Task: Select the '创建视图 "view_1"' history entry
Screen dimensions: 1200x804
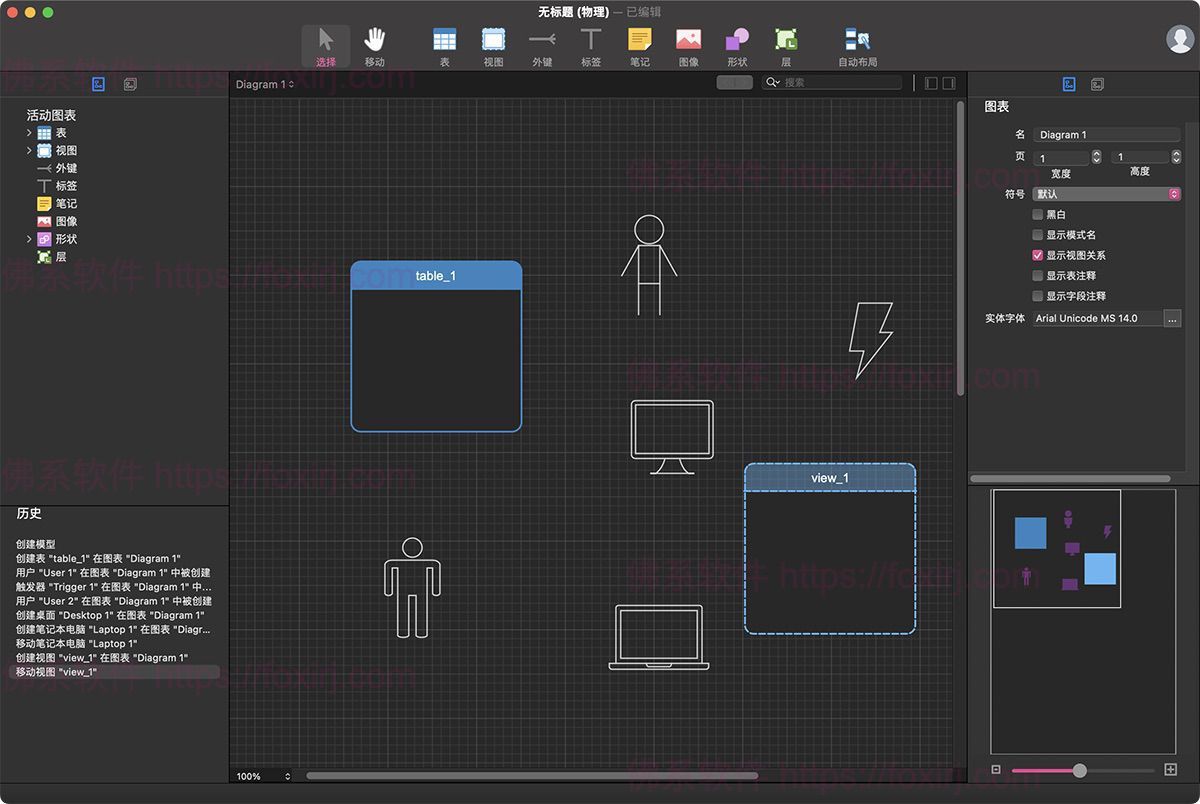Action: tap(102, 658)
